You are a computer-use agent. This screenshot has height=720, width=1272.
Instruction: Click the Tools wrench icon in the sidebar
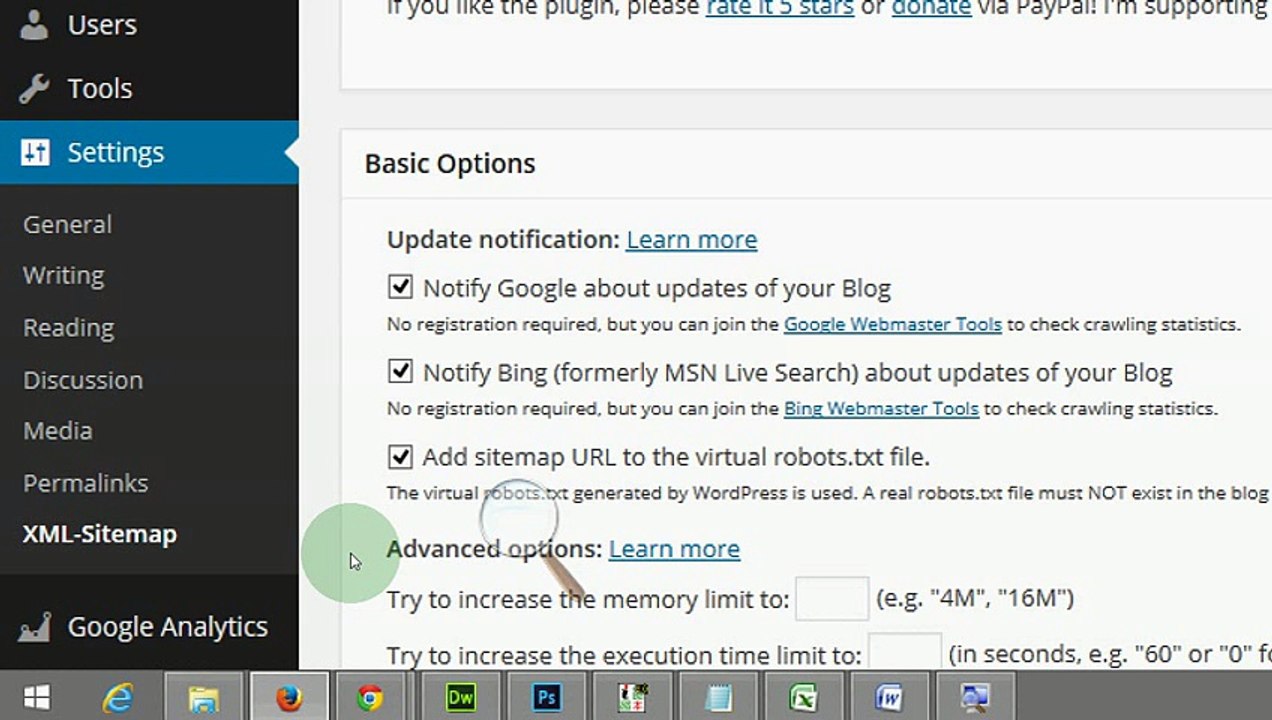[34, 88]
